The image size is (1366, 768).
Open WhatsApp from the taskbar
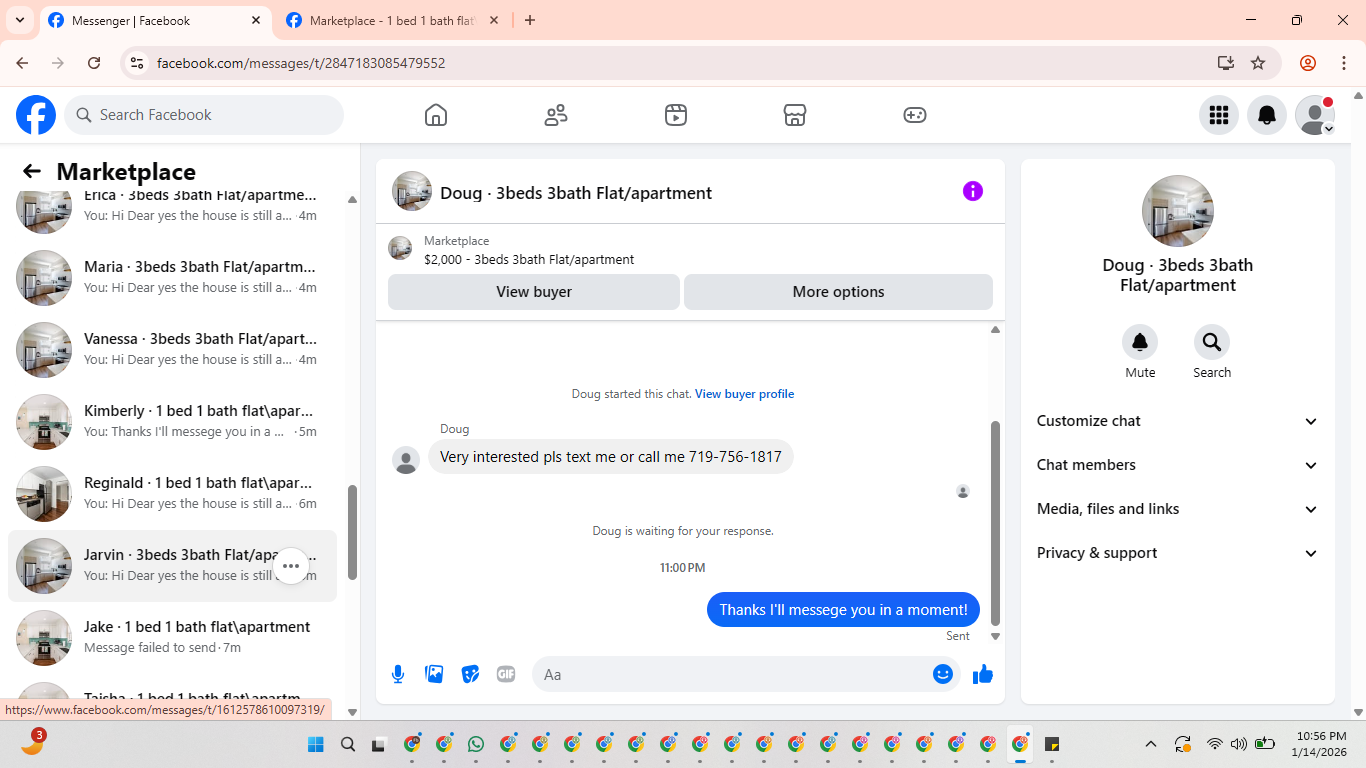click(x=476, y=744)
